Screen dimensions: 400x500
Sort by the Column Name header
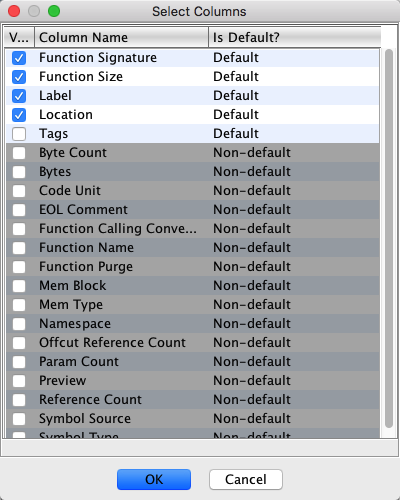click(x=121, y=37)
